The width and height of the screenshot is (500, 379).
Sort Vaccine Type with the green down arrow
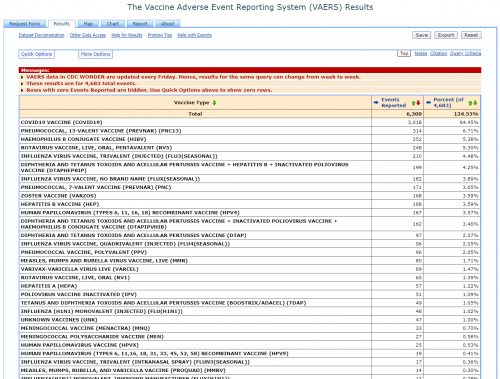click(214, 103)
